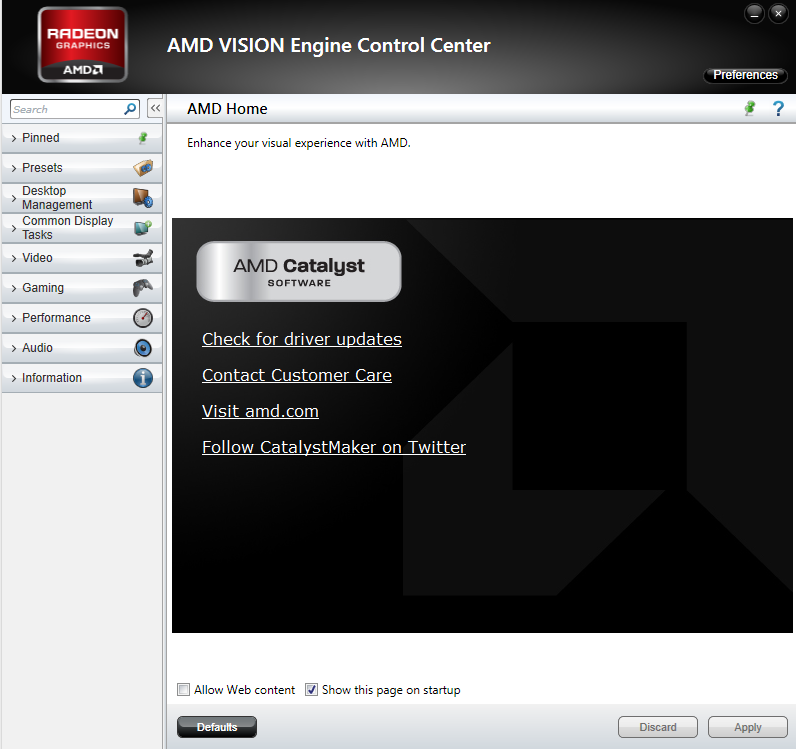Screen dimensions: 796x749
Task: Click the pin icon in Pinned row
Action: tap(143, 138)
